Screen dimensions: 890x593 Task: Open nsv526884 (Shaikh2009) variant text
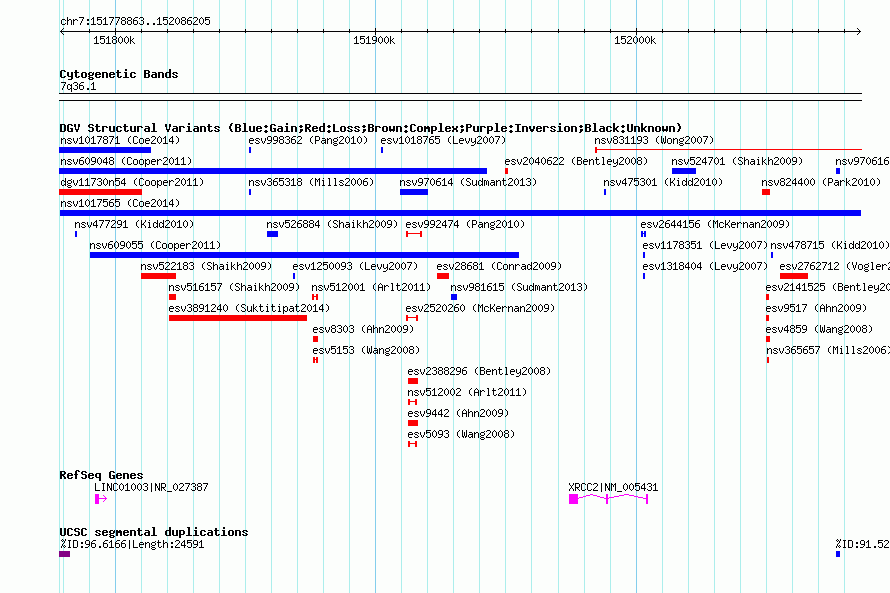point(332,224)
